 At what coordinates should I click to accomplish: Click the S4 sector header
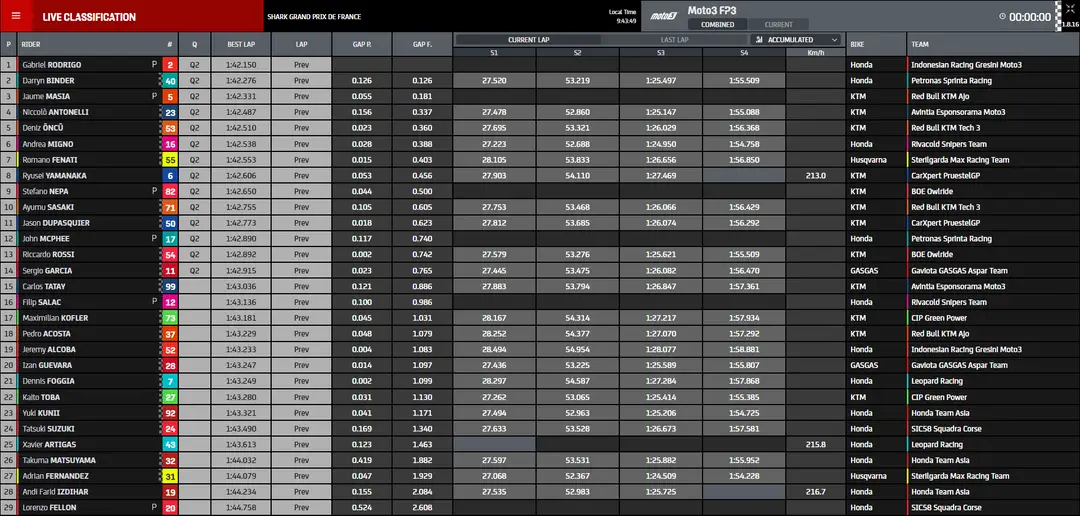click(x=744, y=52)
